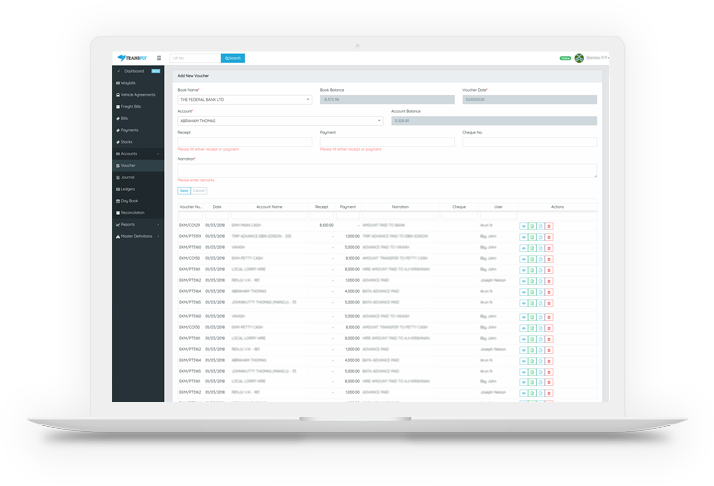This screenshot has width=714, height=486.
Task: Click the Stocks tag icon
Action: coord(118,142)
